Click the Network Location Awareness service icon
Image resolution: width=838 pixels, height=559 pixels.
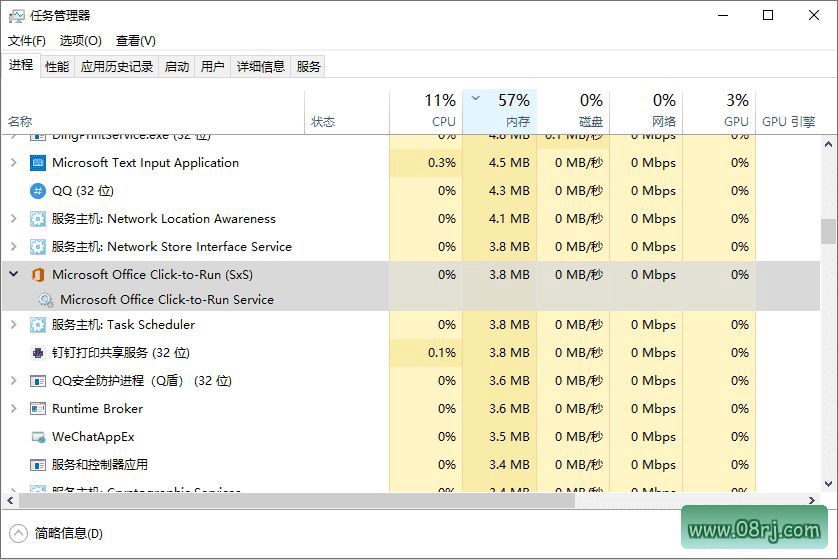[x=38, y=219]
